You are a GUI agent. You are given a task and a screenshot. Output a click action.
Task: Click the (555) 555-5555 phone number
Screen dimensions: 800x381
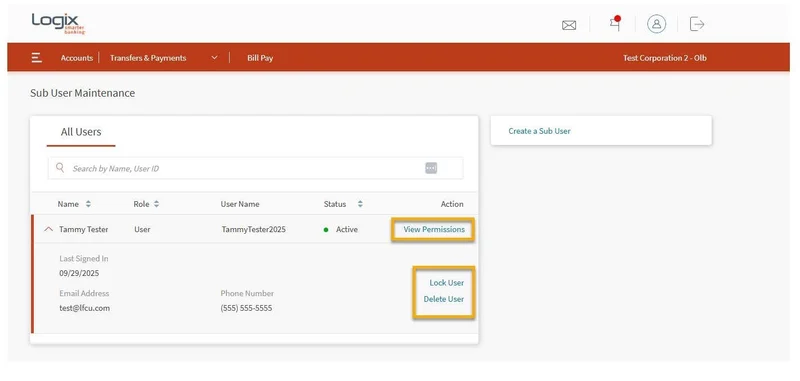[x=246, y=308]
